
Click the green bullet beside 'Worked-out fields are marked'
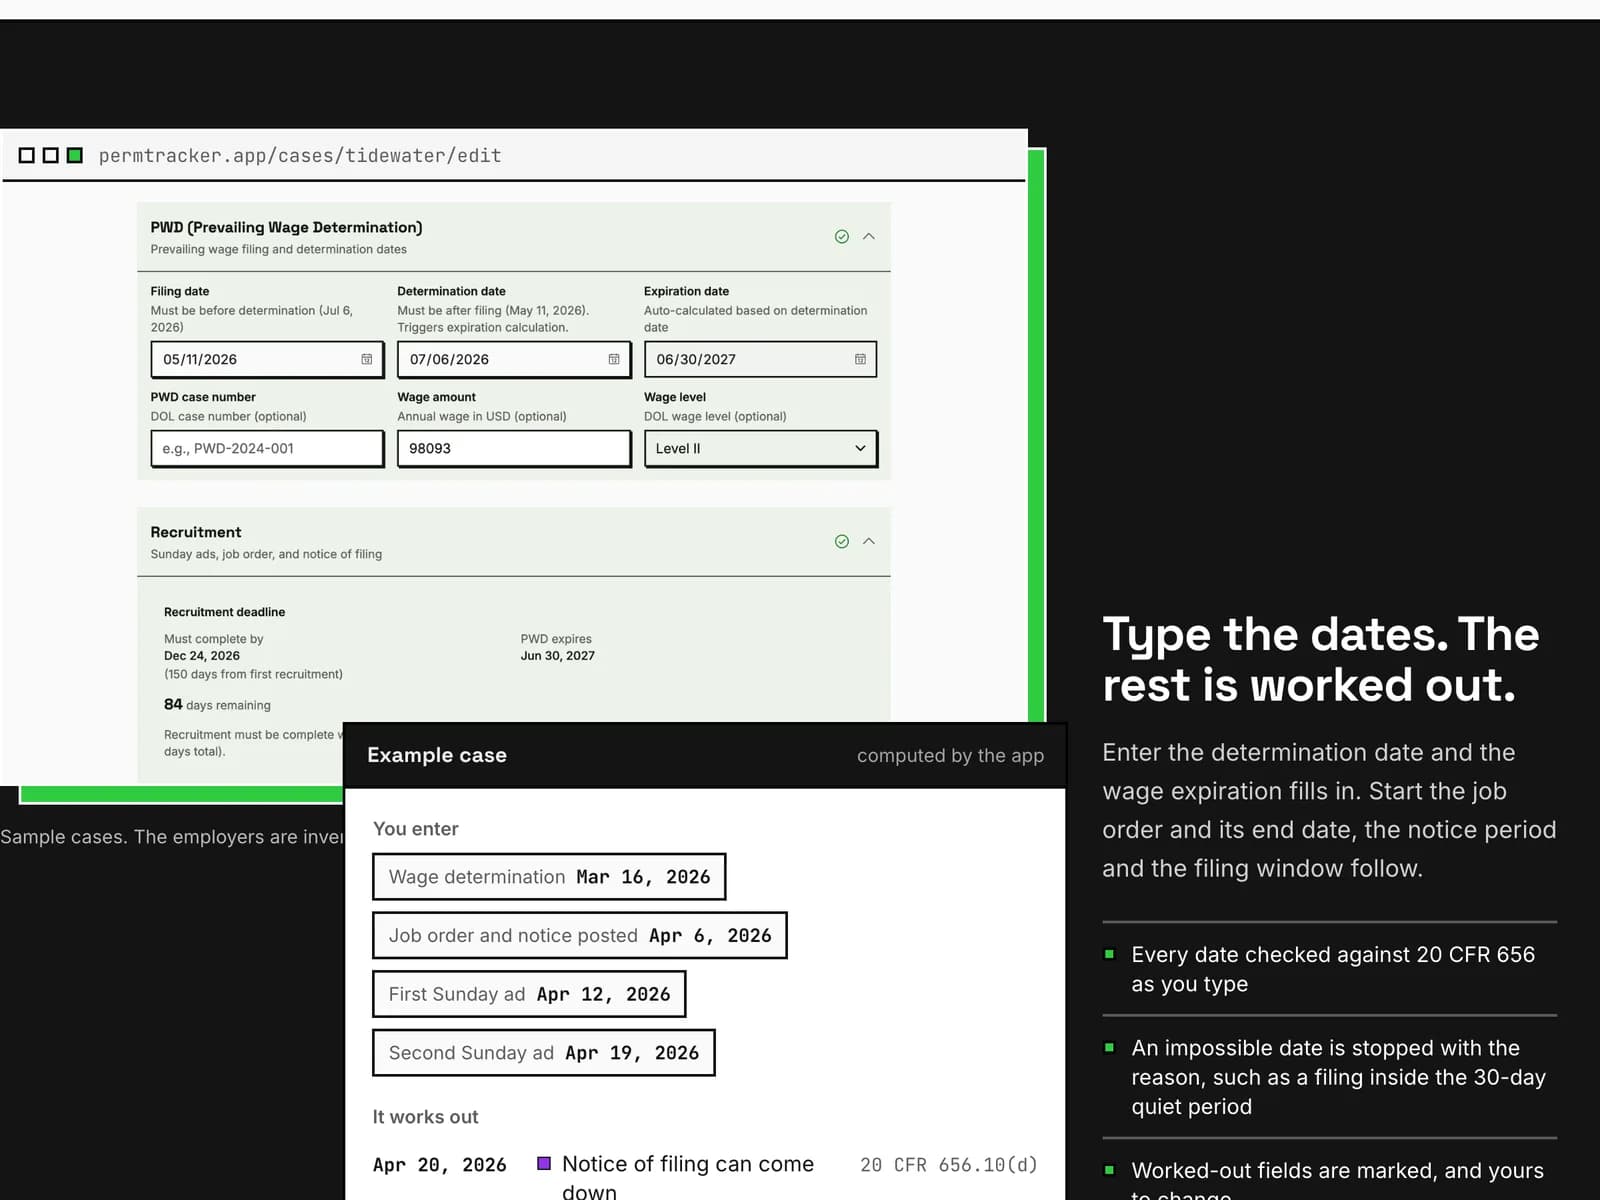pyautogui.click(x=1109, y=1169)
